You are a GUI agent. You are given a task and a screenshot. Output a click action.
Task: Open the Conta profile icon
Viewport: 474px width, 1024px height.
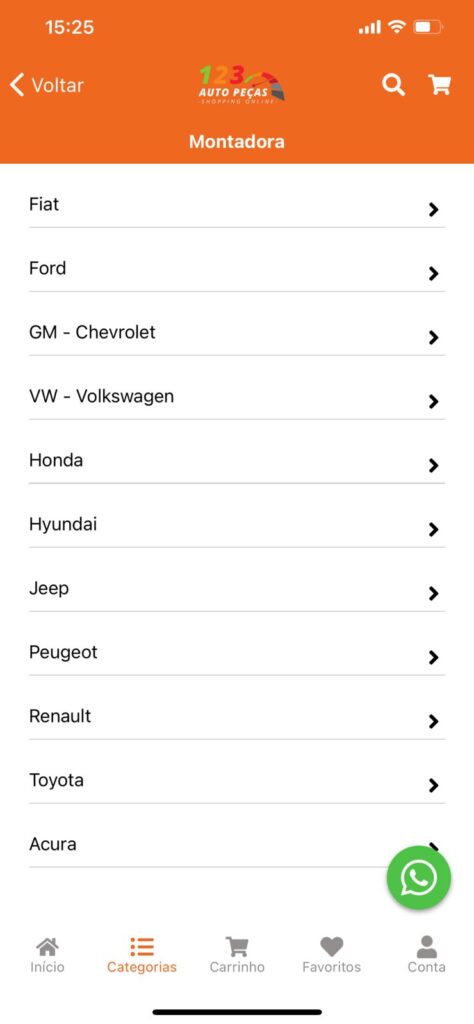click(426, 946)
